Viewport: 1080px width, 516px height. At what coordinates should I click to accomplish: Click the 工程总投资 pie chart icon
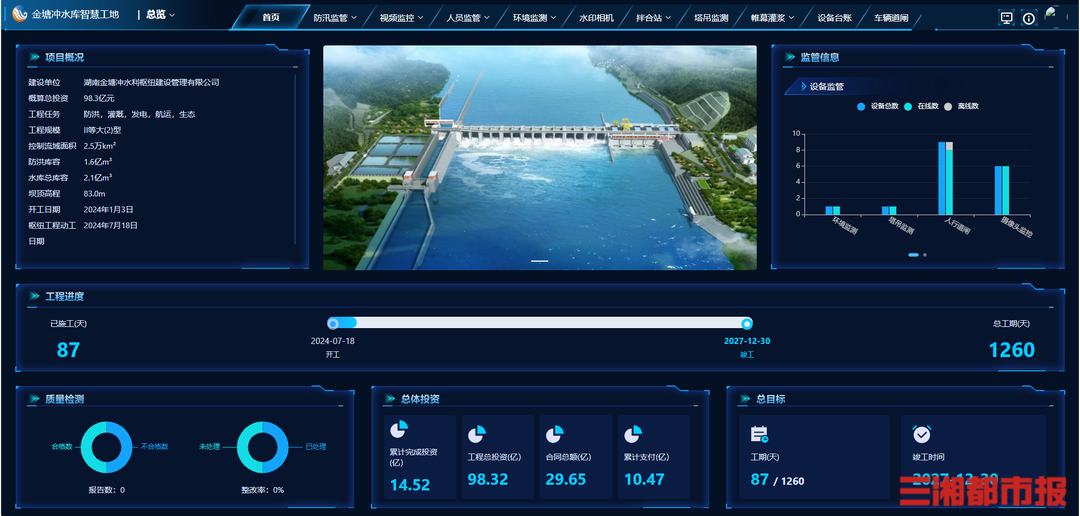tap(477, 434)
